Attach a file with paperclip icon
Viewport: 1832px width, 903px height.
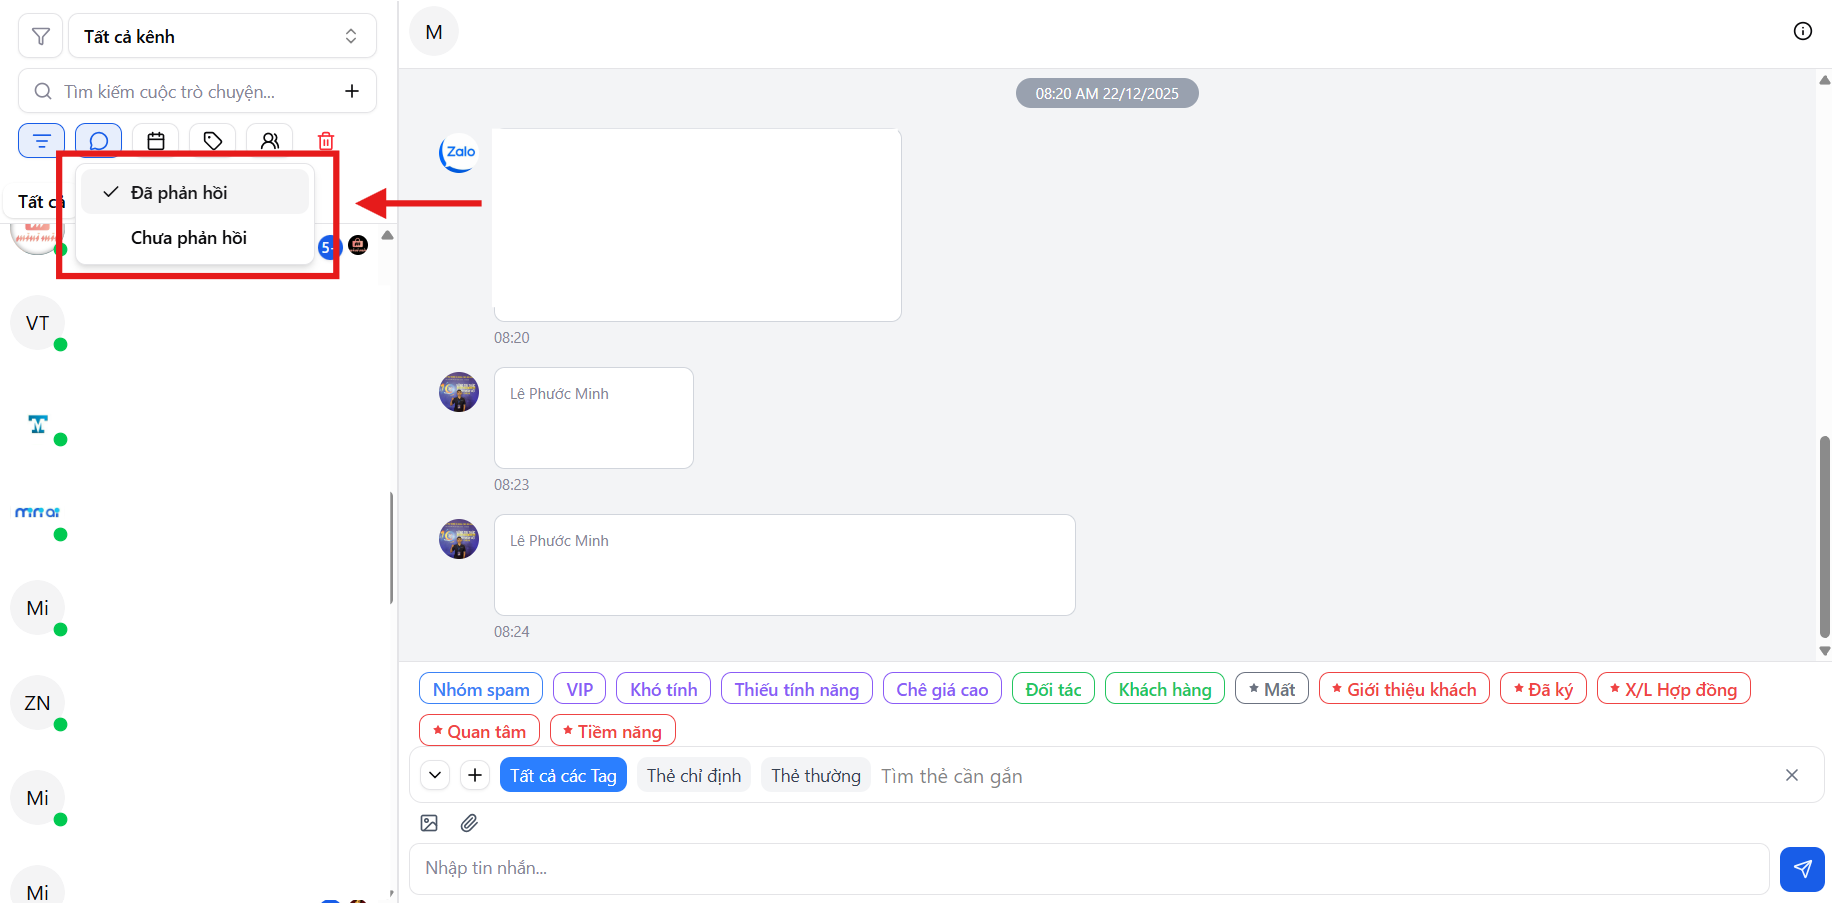(469, 823)
